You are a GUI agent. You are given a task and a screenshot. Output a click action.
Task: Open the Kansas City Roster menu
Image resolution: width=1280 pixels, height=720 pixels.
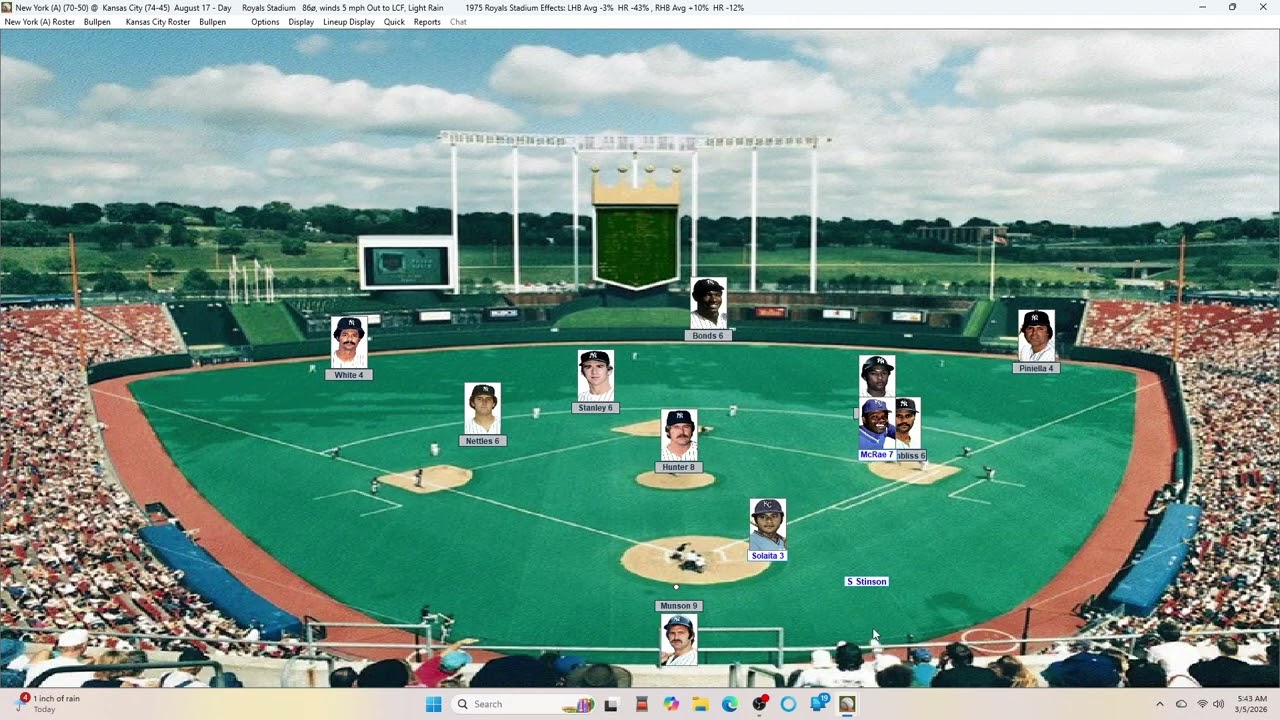pyautogui.click(x=157, y=22)
